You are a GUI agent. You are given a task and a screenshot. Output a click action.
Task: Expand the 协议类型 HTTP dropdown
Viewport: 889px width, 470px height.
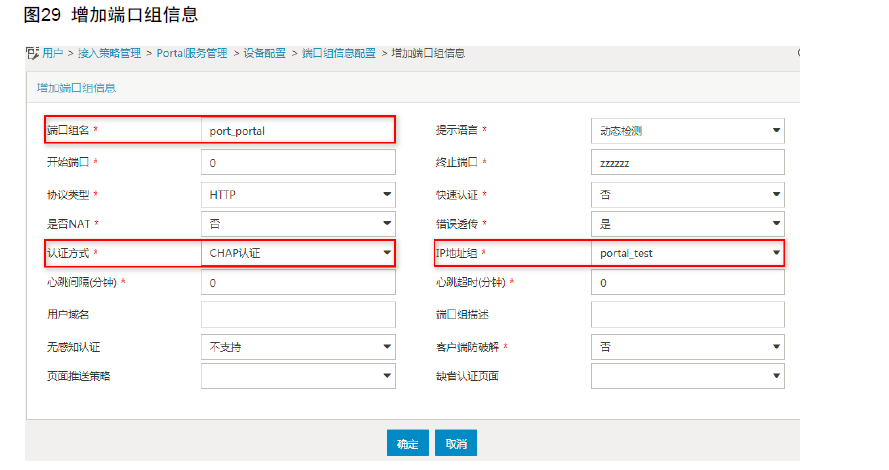298,195
